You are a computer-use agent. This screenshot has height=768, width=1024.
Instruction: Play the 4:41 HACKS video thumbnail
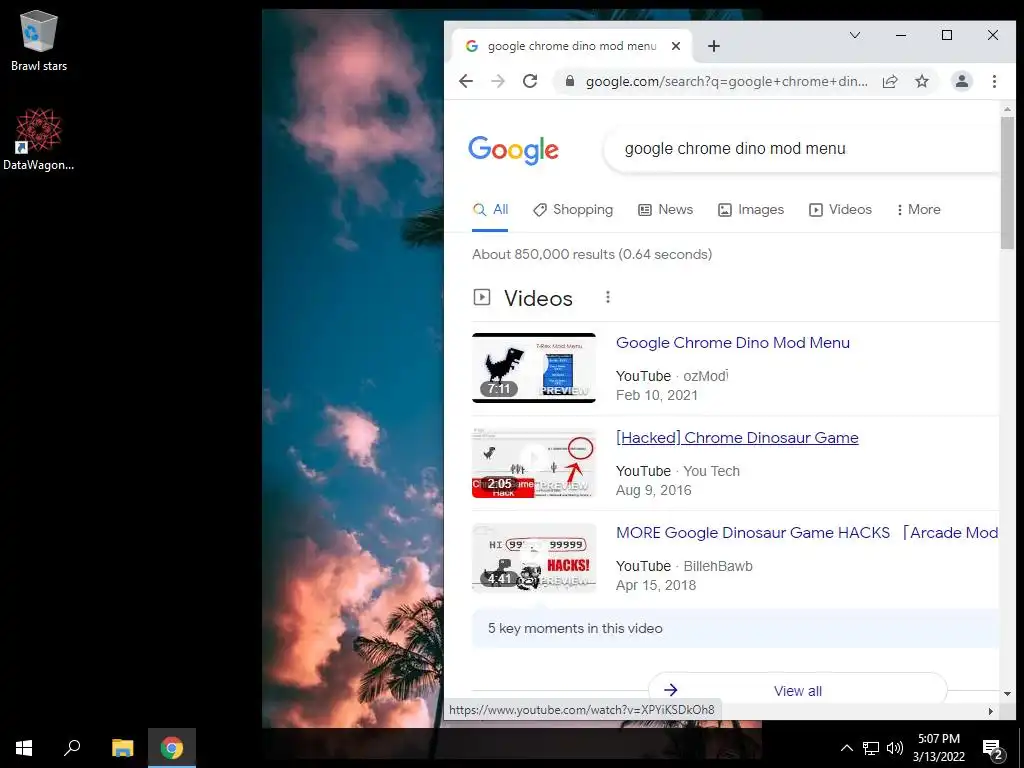point(534,558)
